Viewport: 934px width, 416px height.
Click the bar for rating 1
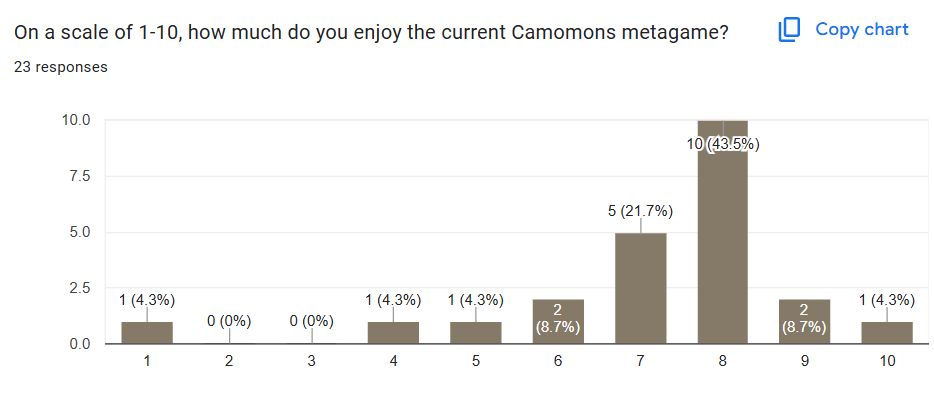pyautogui.click(x=147, y=333)
